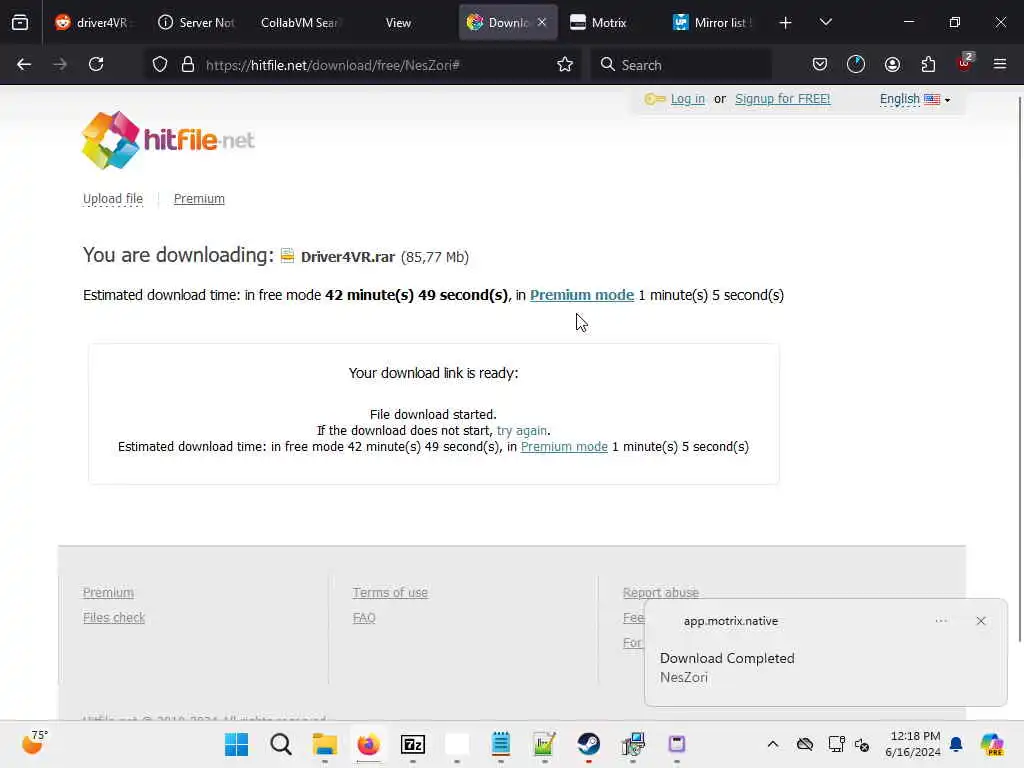Bookmark this page with the star

pos(565,65)
